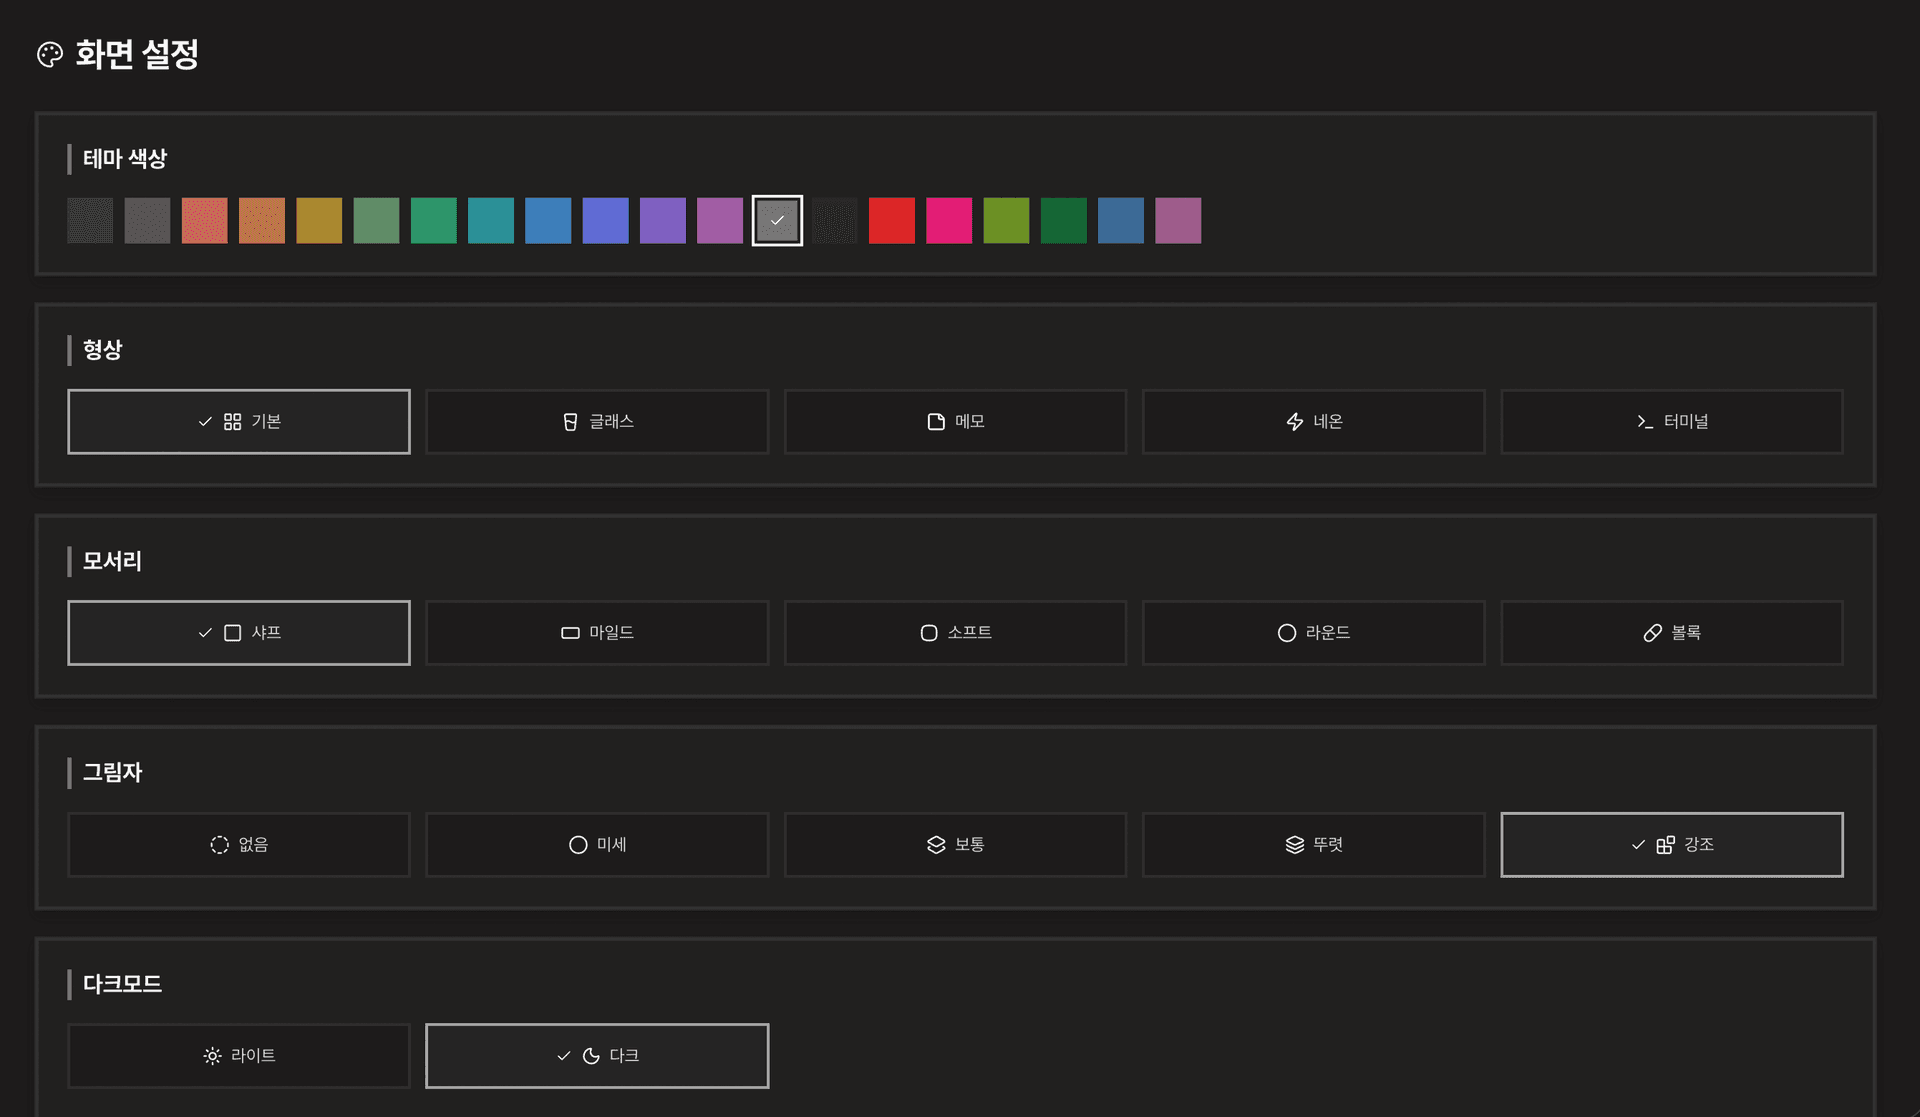Choose the 보통 layered shadow option
The height and width of the screenshot is (1117, 1920).
955,844
